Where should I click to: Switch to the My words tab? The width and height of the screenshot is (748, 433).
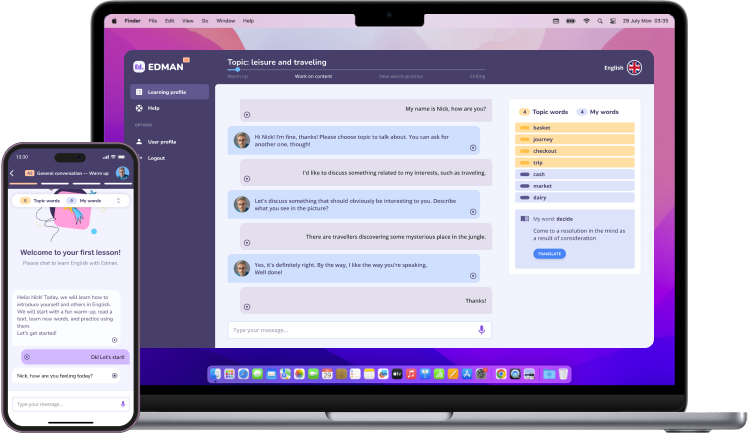tap(599, 112)
